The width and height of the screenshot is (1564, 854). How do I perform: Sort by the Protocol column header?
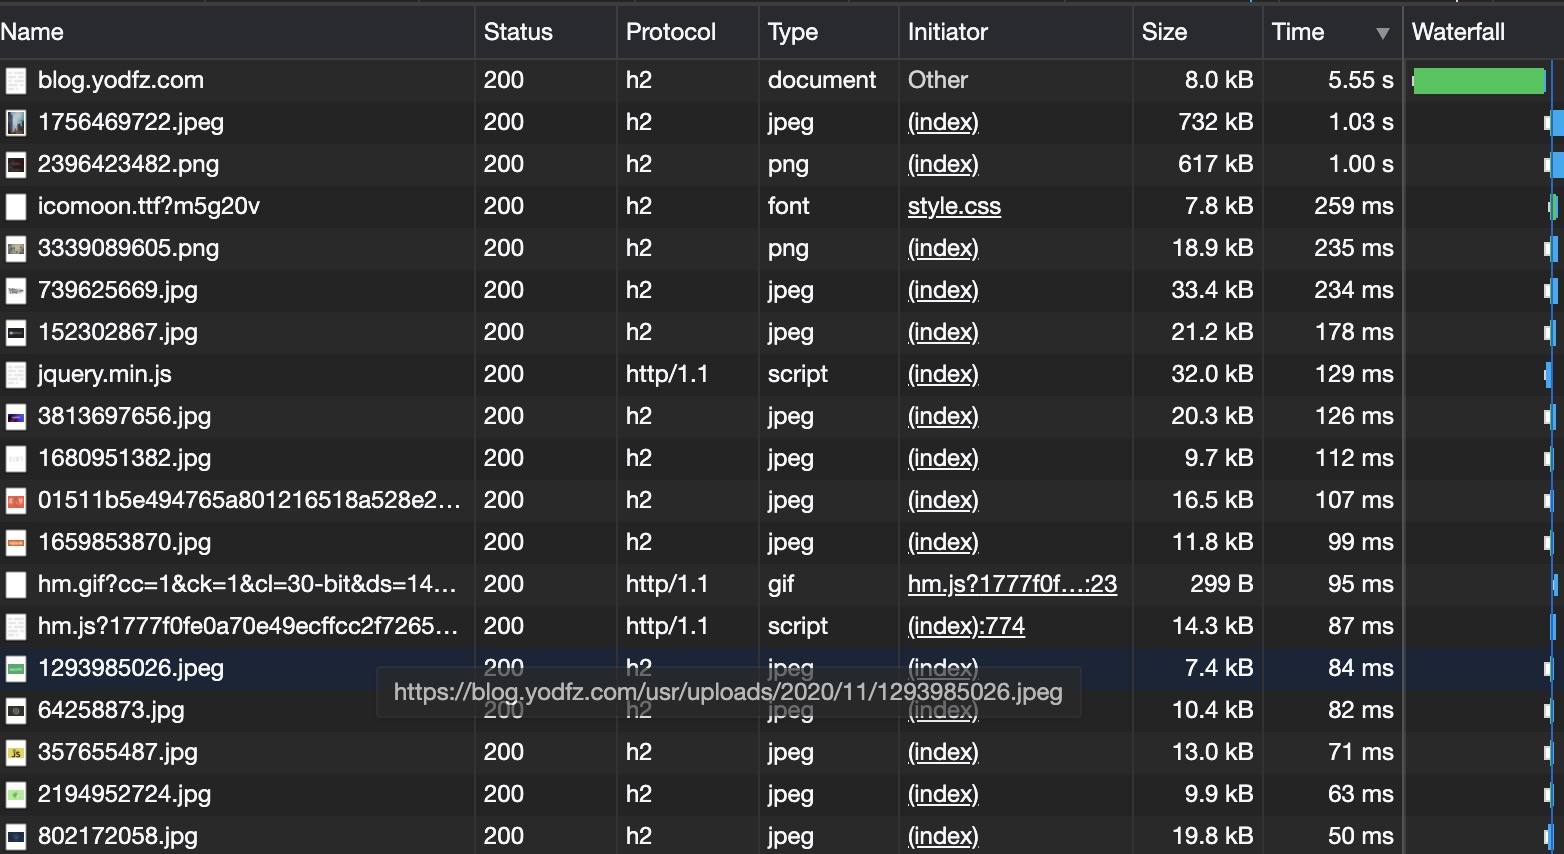point(688,32)
